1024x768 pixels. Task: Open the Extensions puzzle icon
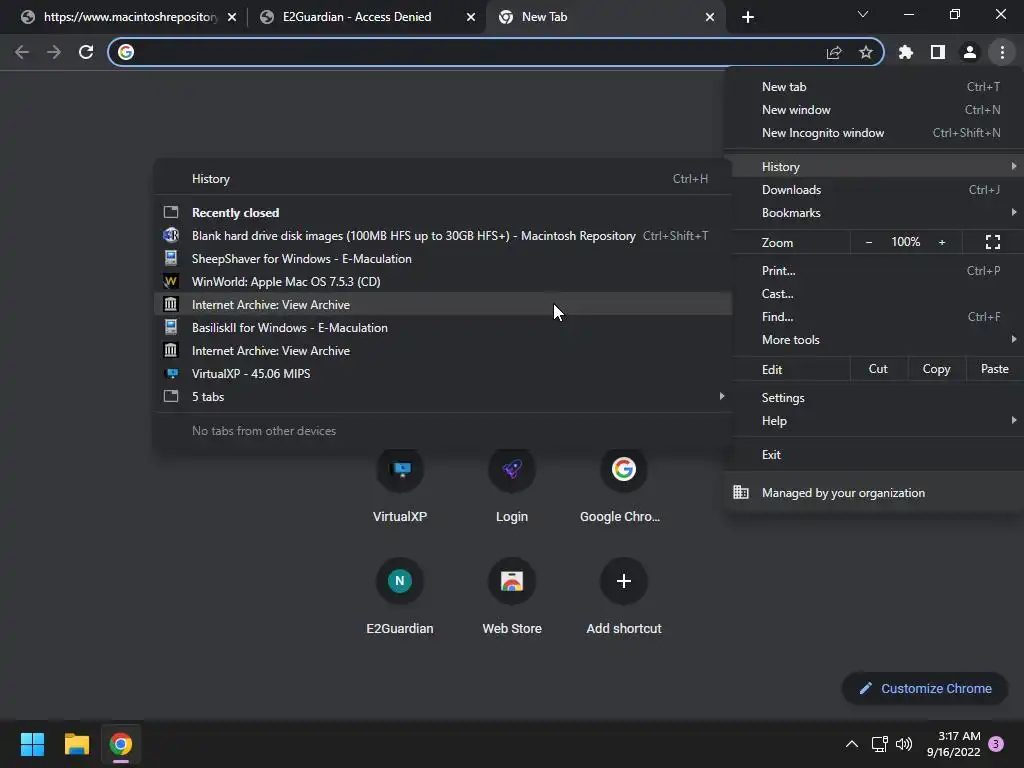pyautogui.click(x=906, y=52)
